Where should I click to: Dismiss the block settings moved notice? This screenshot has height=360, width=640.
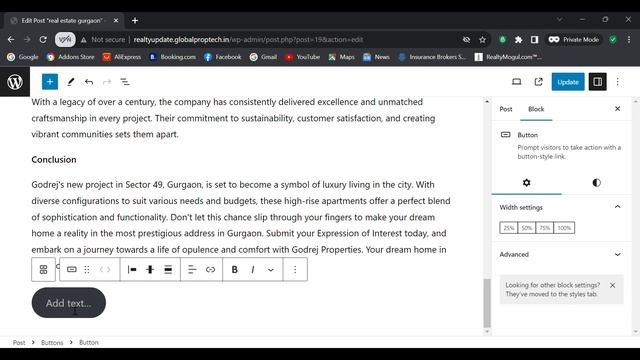point(612,285)
